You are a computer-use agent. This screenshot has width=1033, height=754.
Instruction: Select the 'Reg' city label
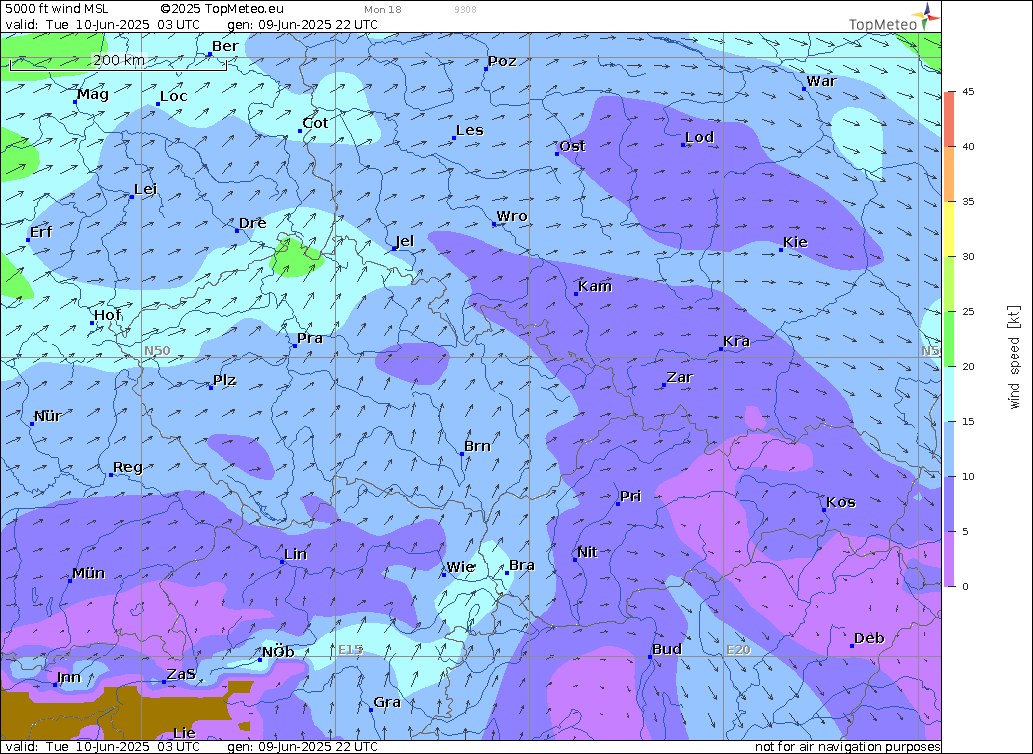coord(128,468)
